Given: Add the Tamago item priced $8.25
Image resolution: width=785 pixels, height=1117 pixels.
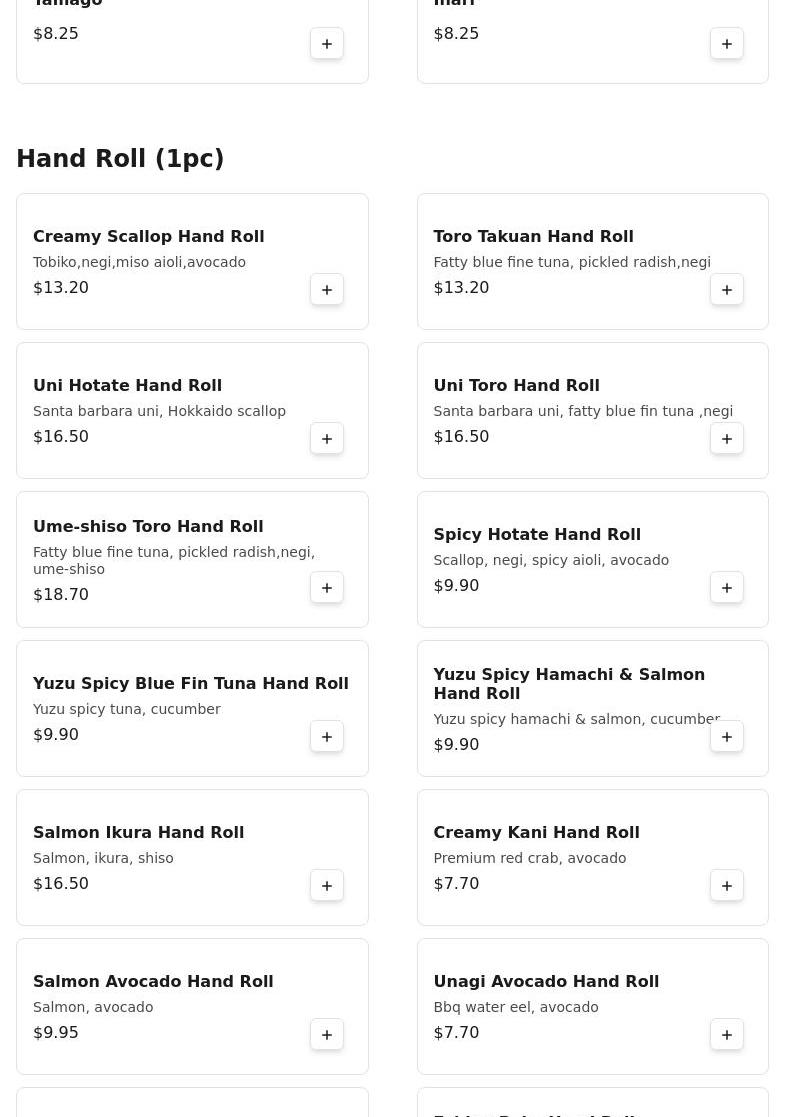Looking at the screenshot, I should click(327, 44).
